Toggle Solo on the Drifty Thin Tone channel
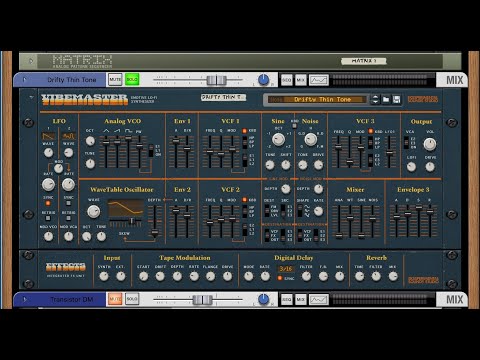 click(132, 80)
